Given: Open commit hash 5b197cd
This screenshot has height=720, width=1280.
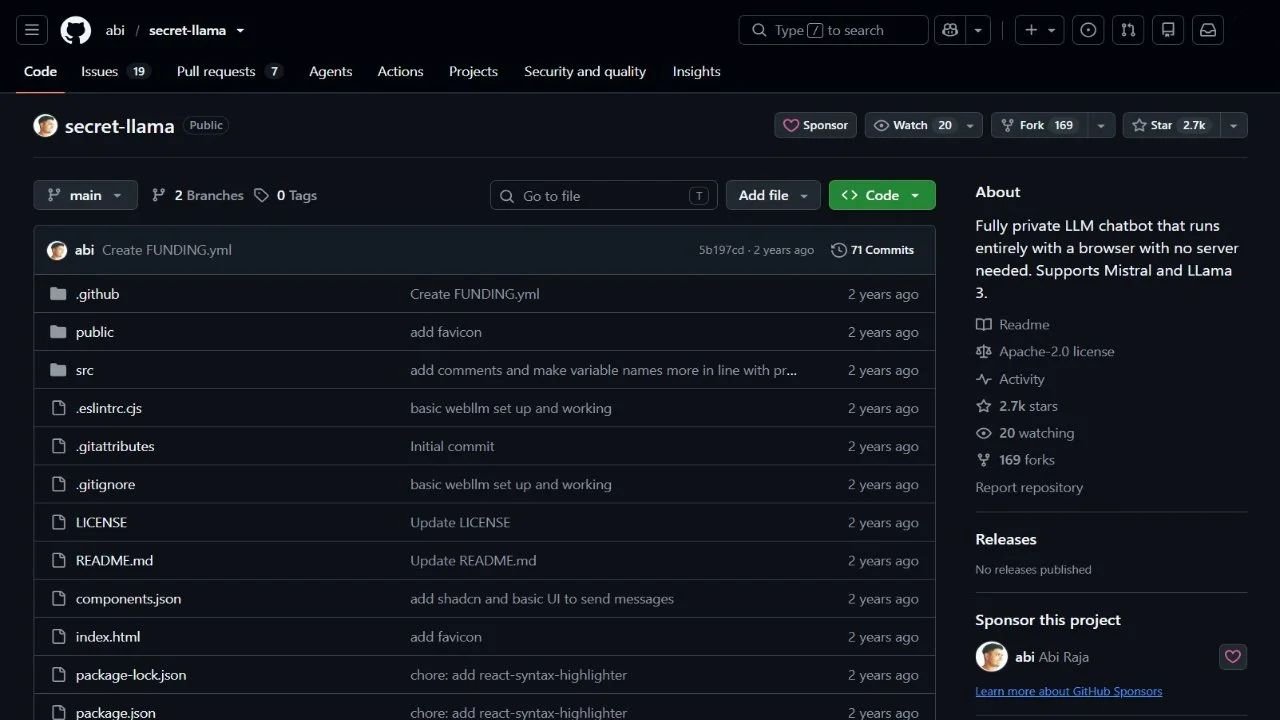Looking at the screenshot, I should pyautogui.click(x=721, y=250).
